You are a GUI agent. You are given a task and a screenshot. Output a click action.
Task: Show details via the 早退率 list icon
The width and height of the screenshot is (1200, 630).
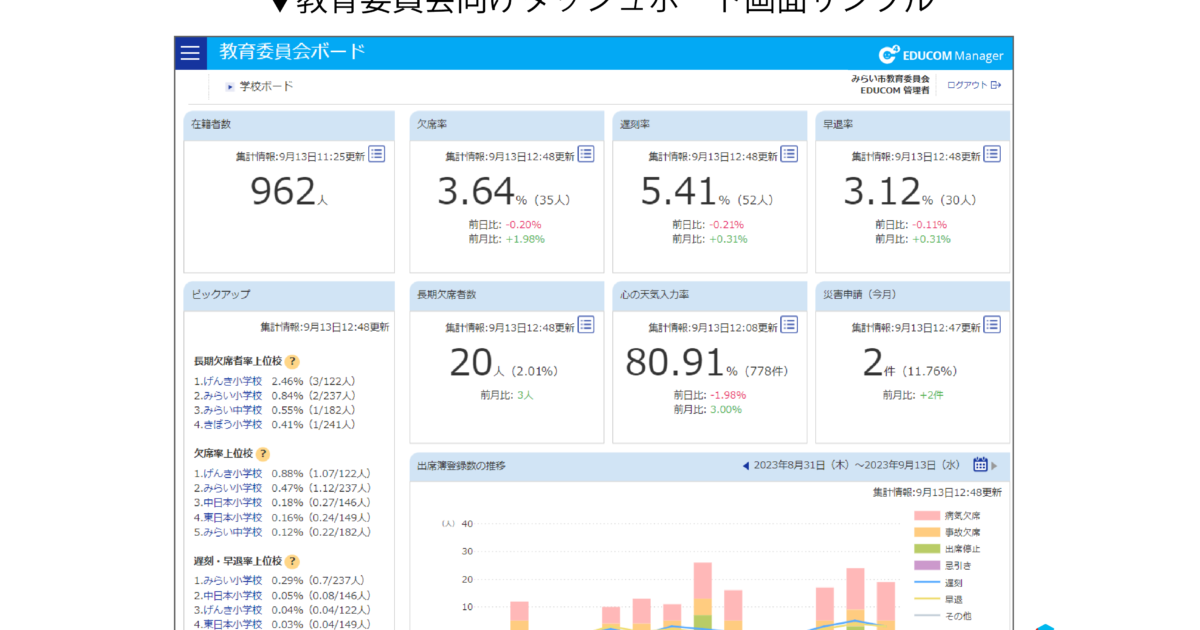[x=992, y=154]
